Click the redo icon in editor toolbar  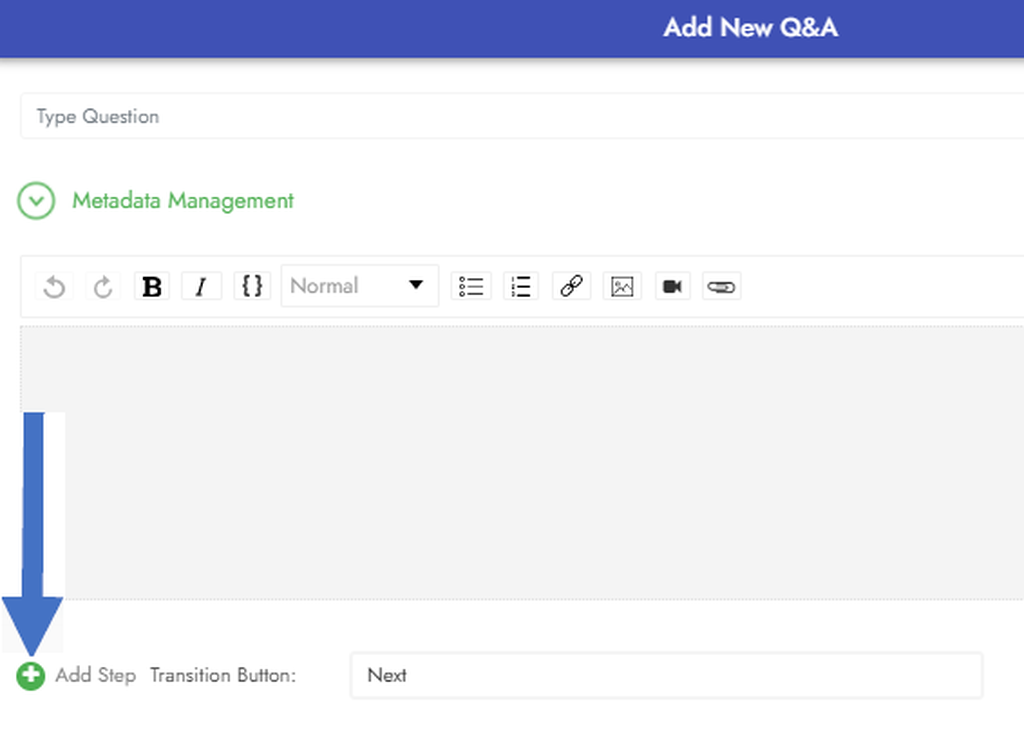pyautogui.click(x=103, y=287)
